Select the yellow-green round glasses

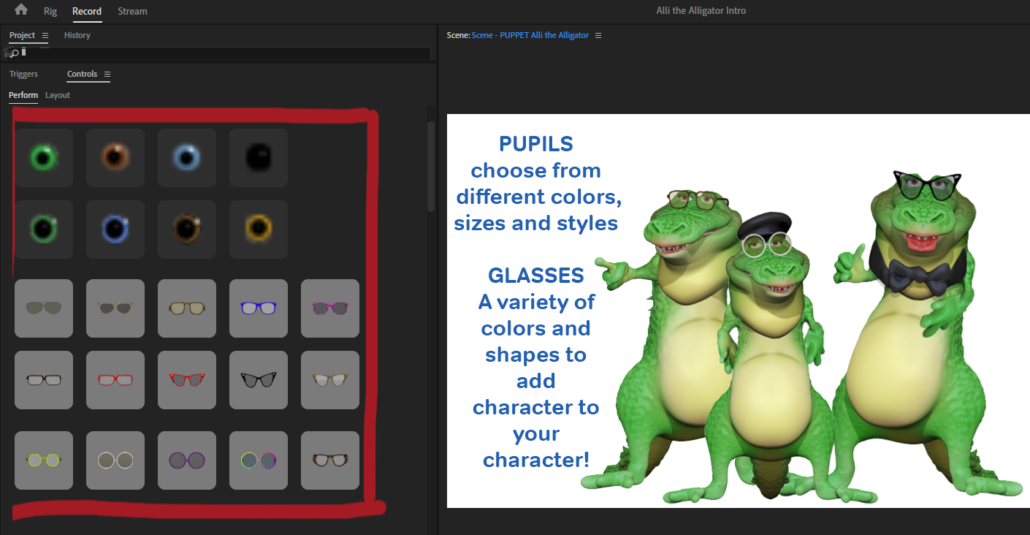click(x=43, y=460)
